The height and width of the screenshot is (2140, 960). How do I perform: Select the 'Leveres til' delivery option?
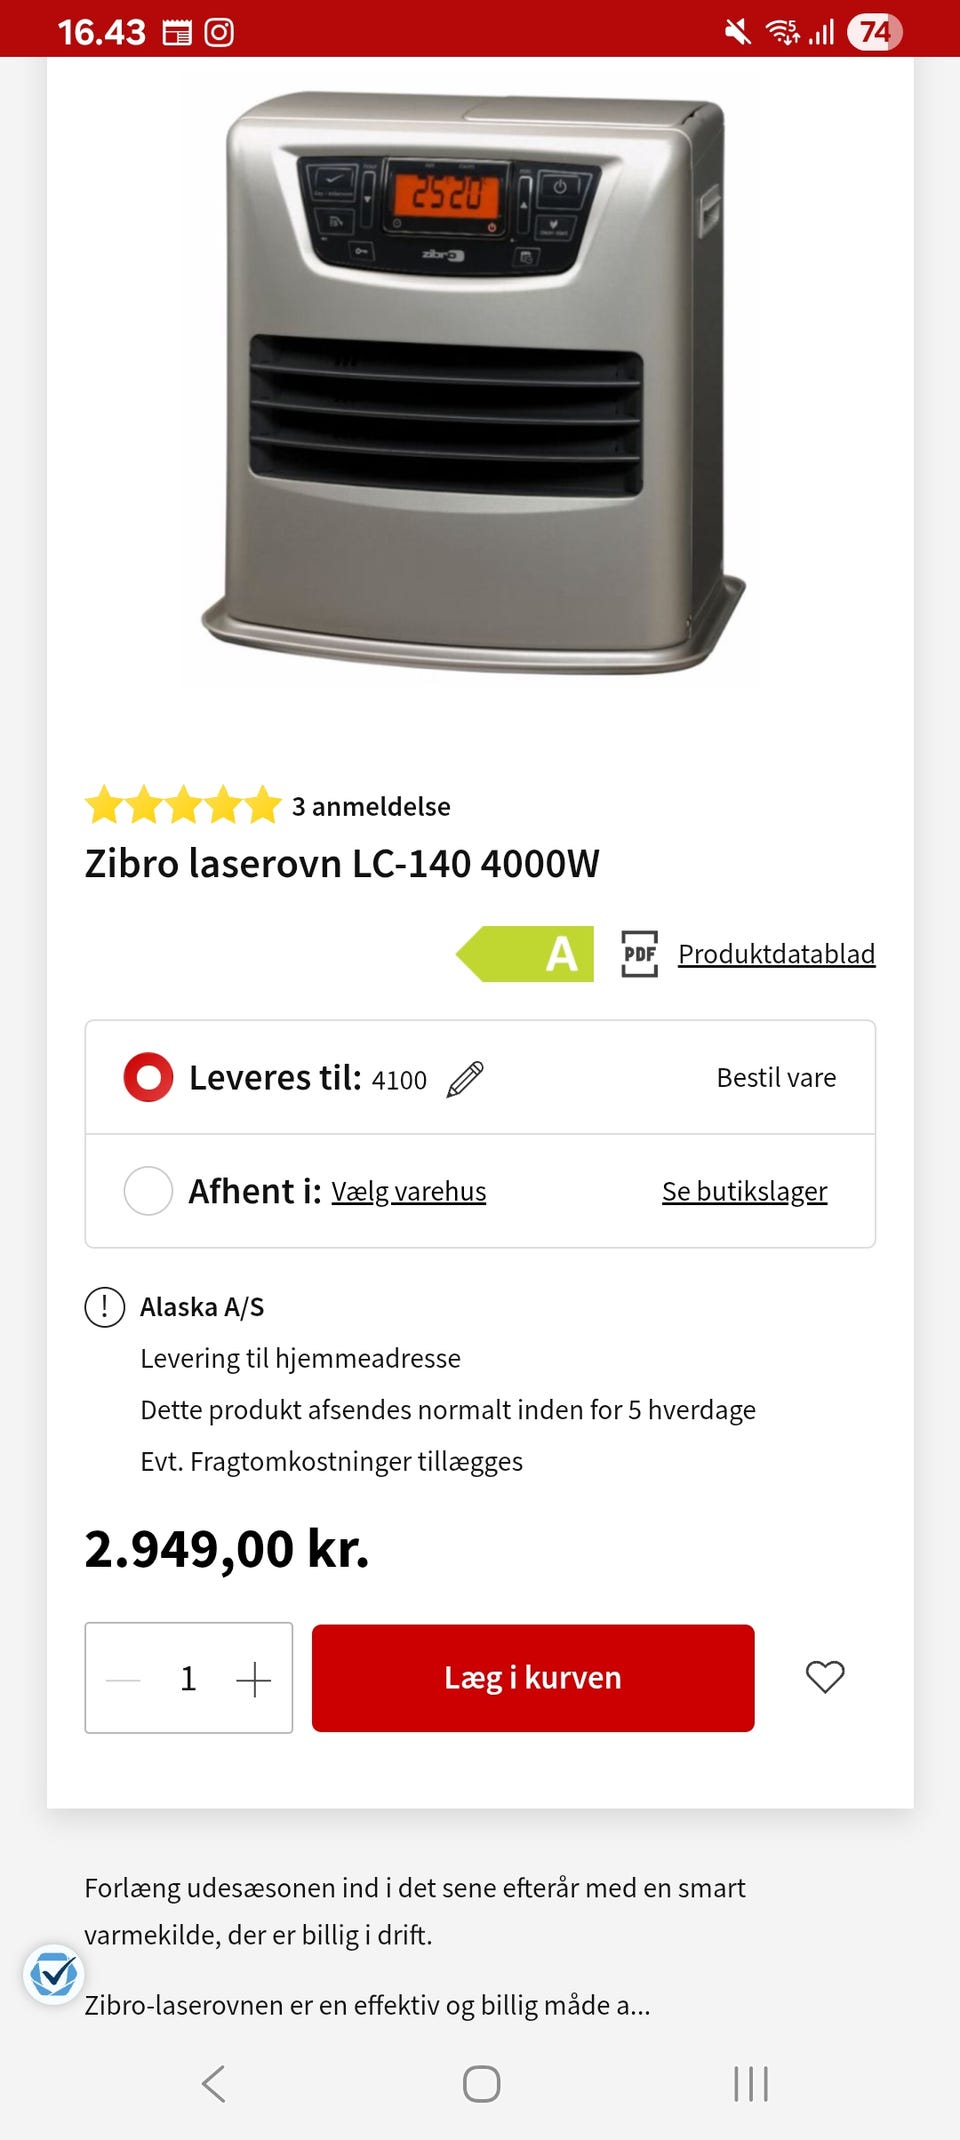[x=148, y=1077]
